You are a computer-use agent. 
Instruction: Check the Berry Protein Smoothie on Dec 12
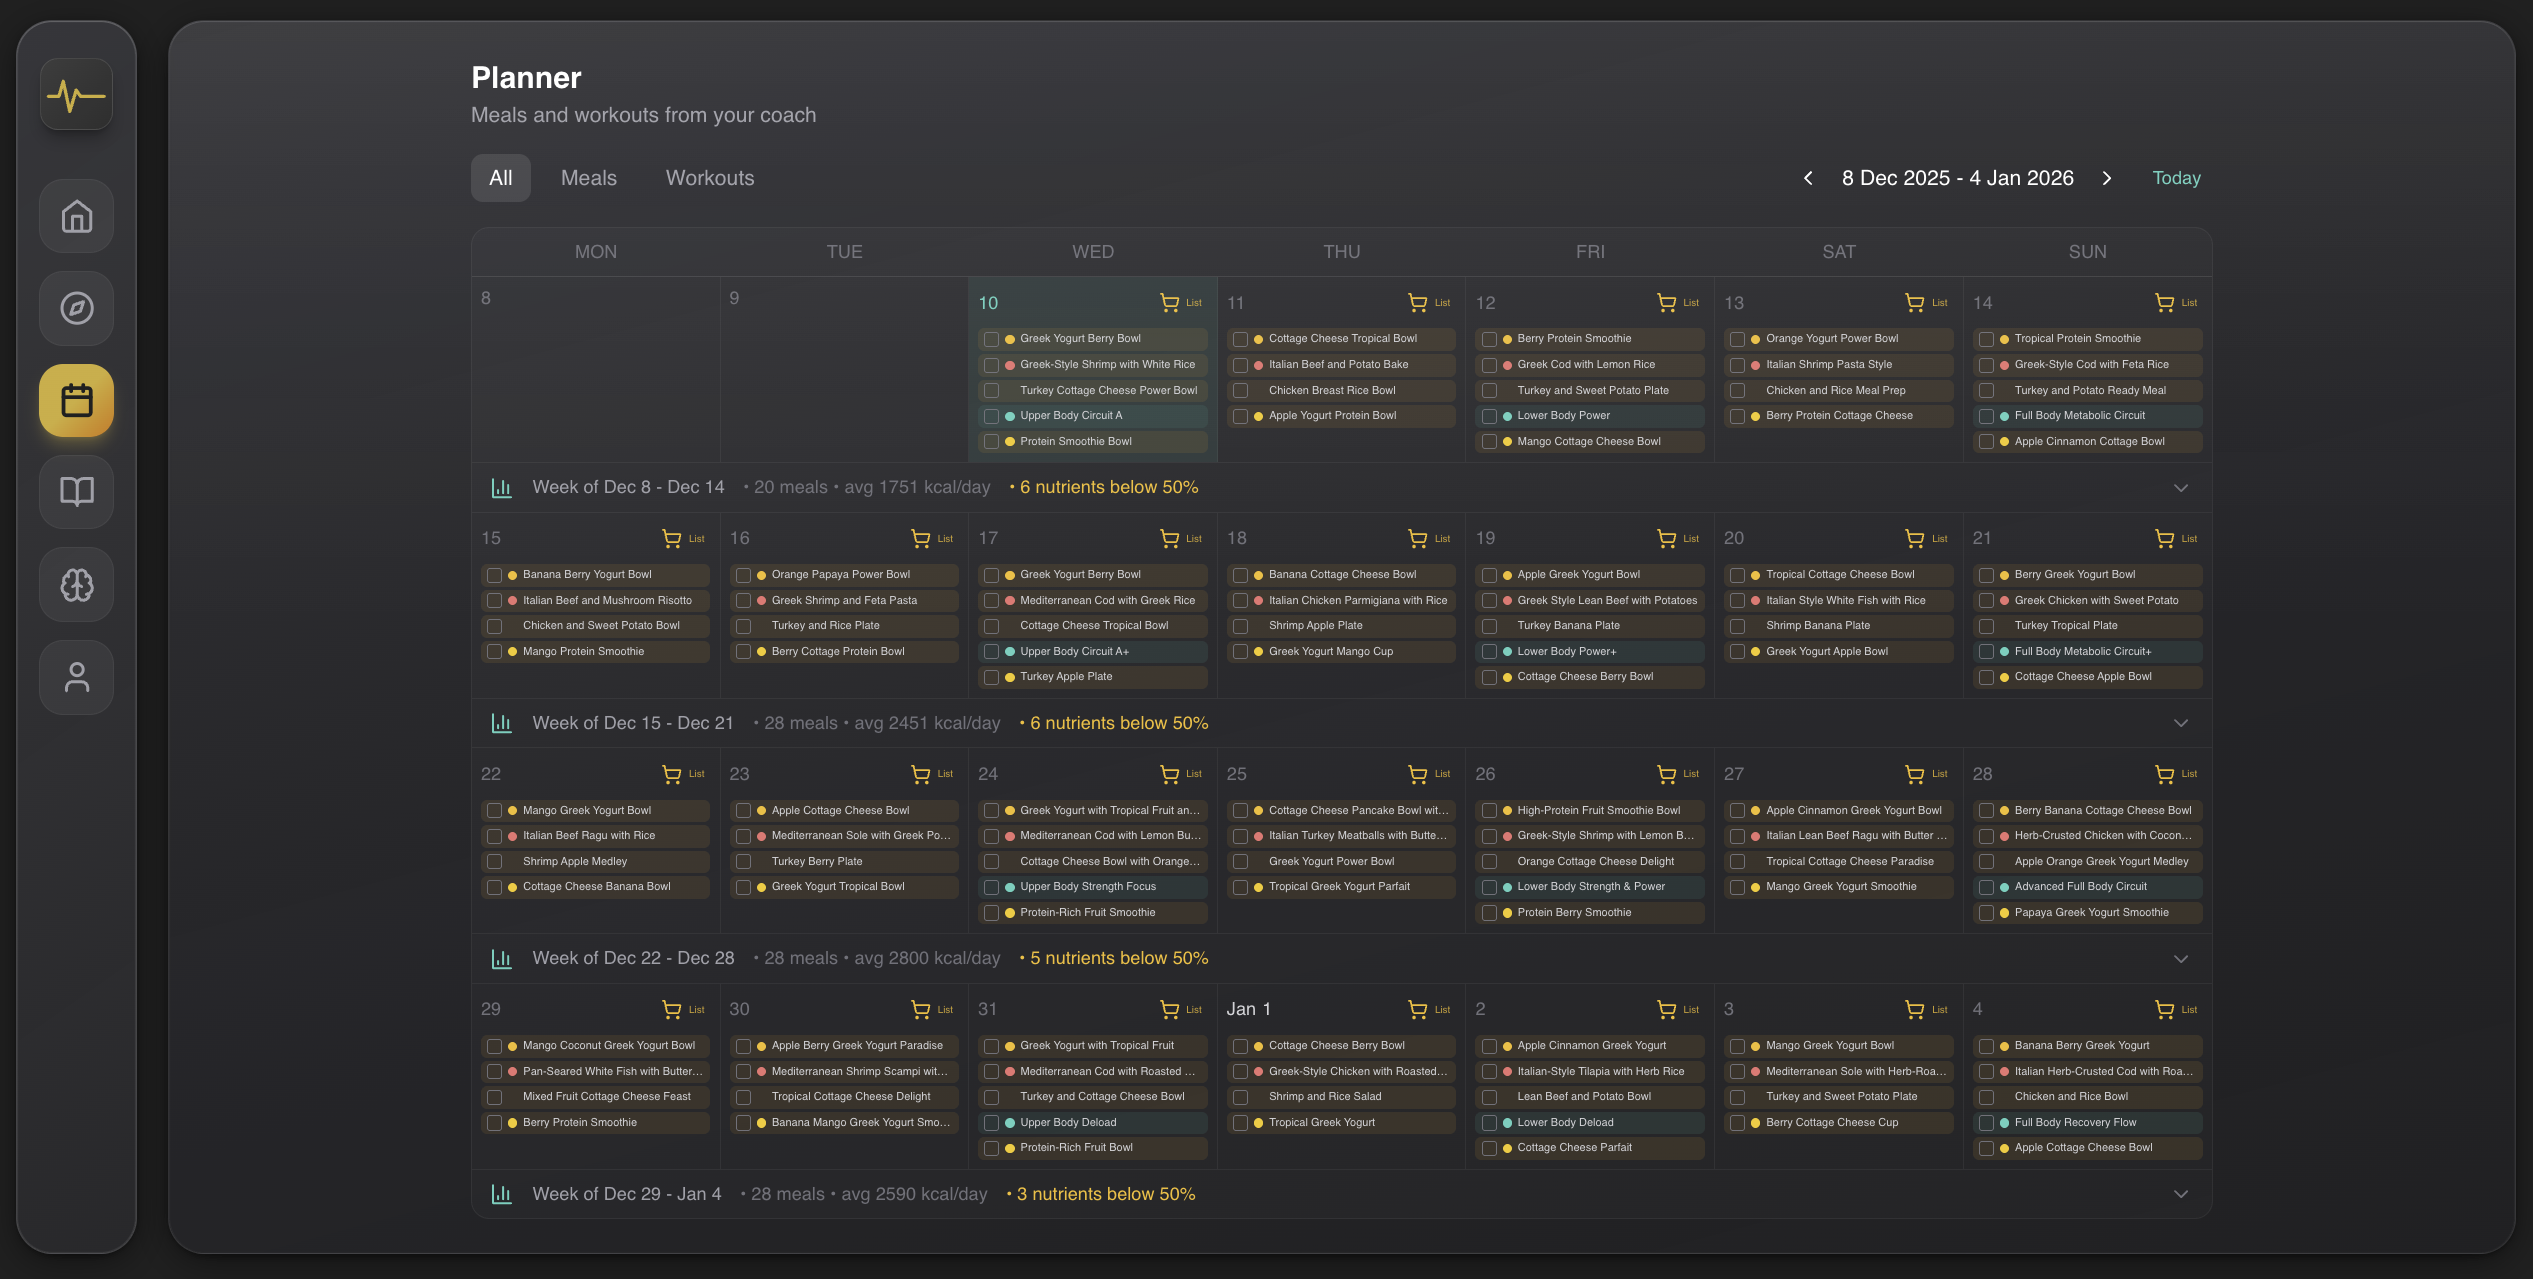1489,339
